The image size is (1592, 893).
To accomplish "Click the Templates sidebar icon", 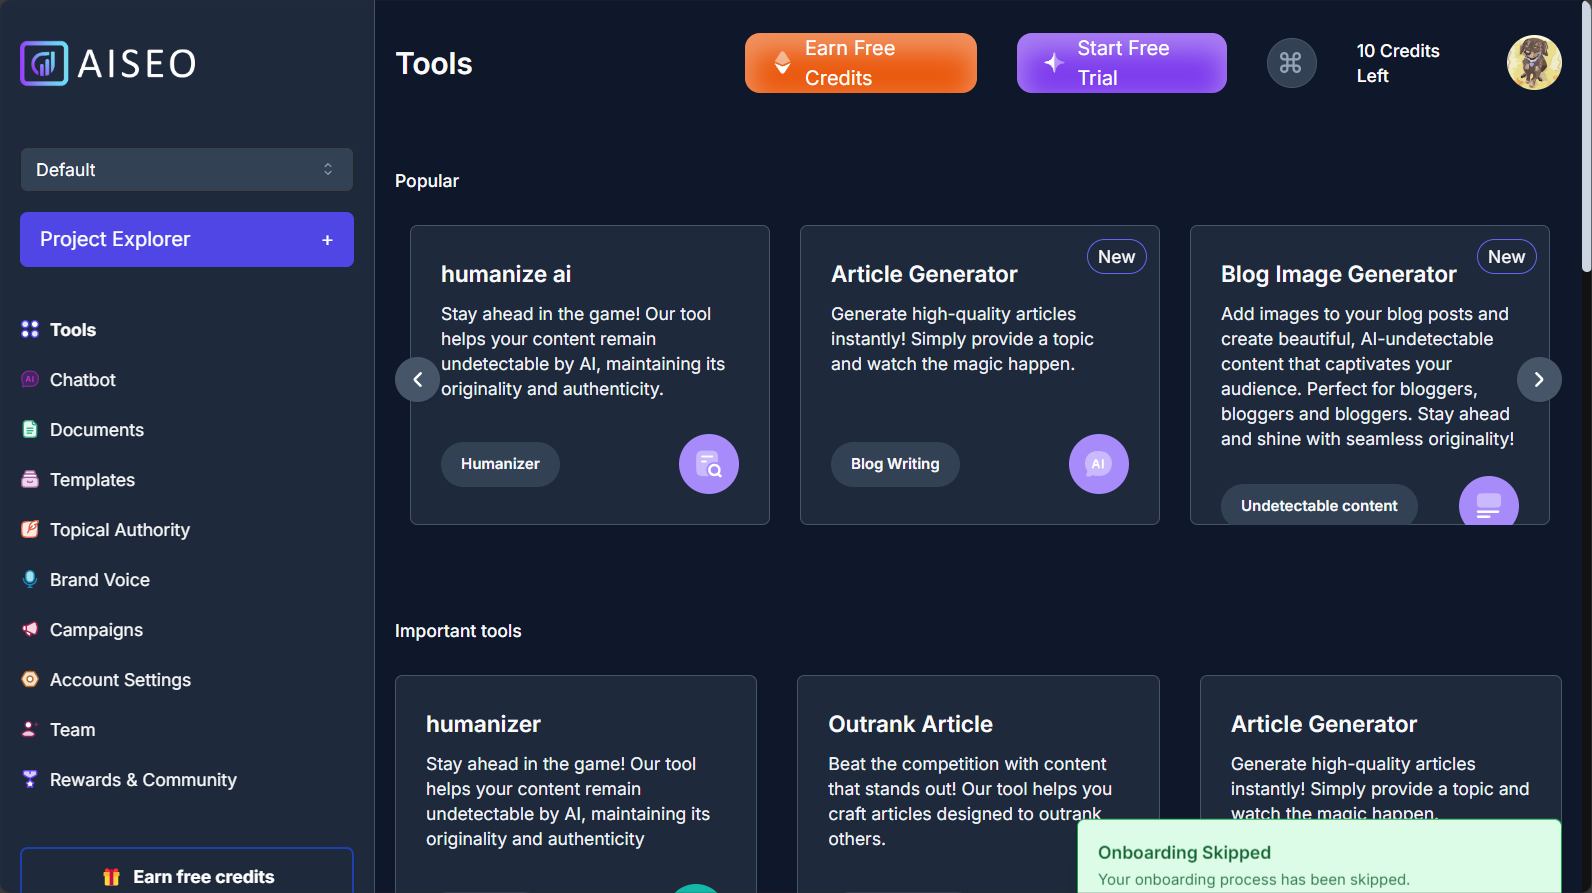I will pos(30,479).
